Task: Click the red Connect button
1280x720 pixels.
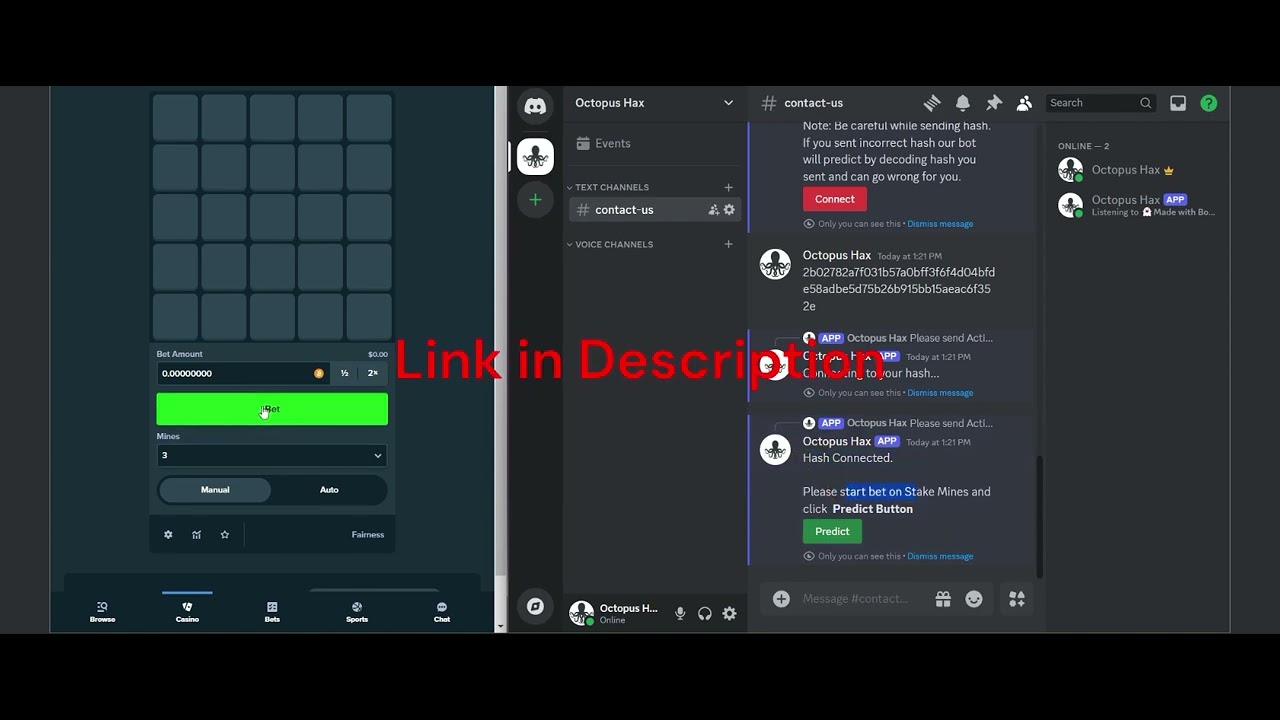Action: [835, 199]
